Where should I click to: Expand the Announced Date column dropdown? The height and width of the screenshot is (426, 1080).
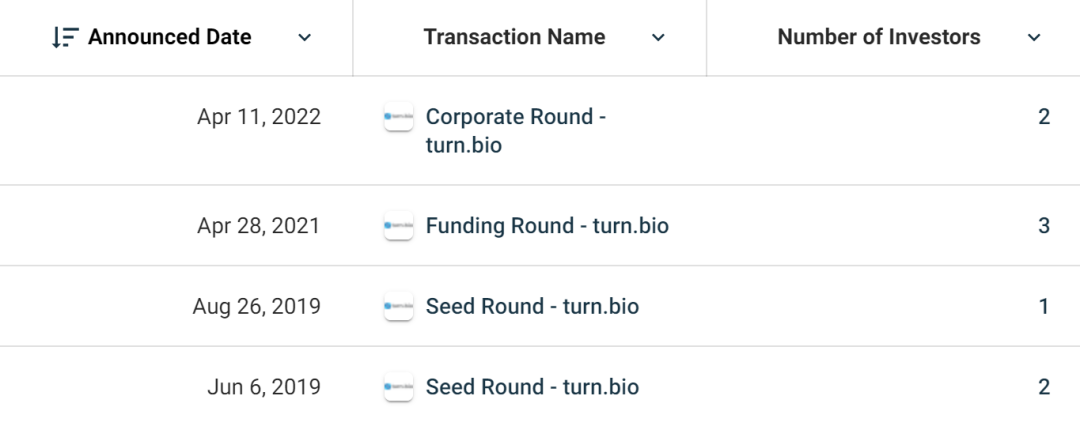coord(304,37)
